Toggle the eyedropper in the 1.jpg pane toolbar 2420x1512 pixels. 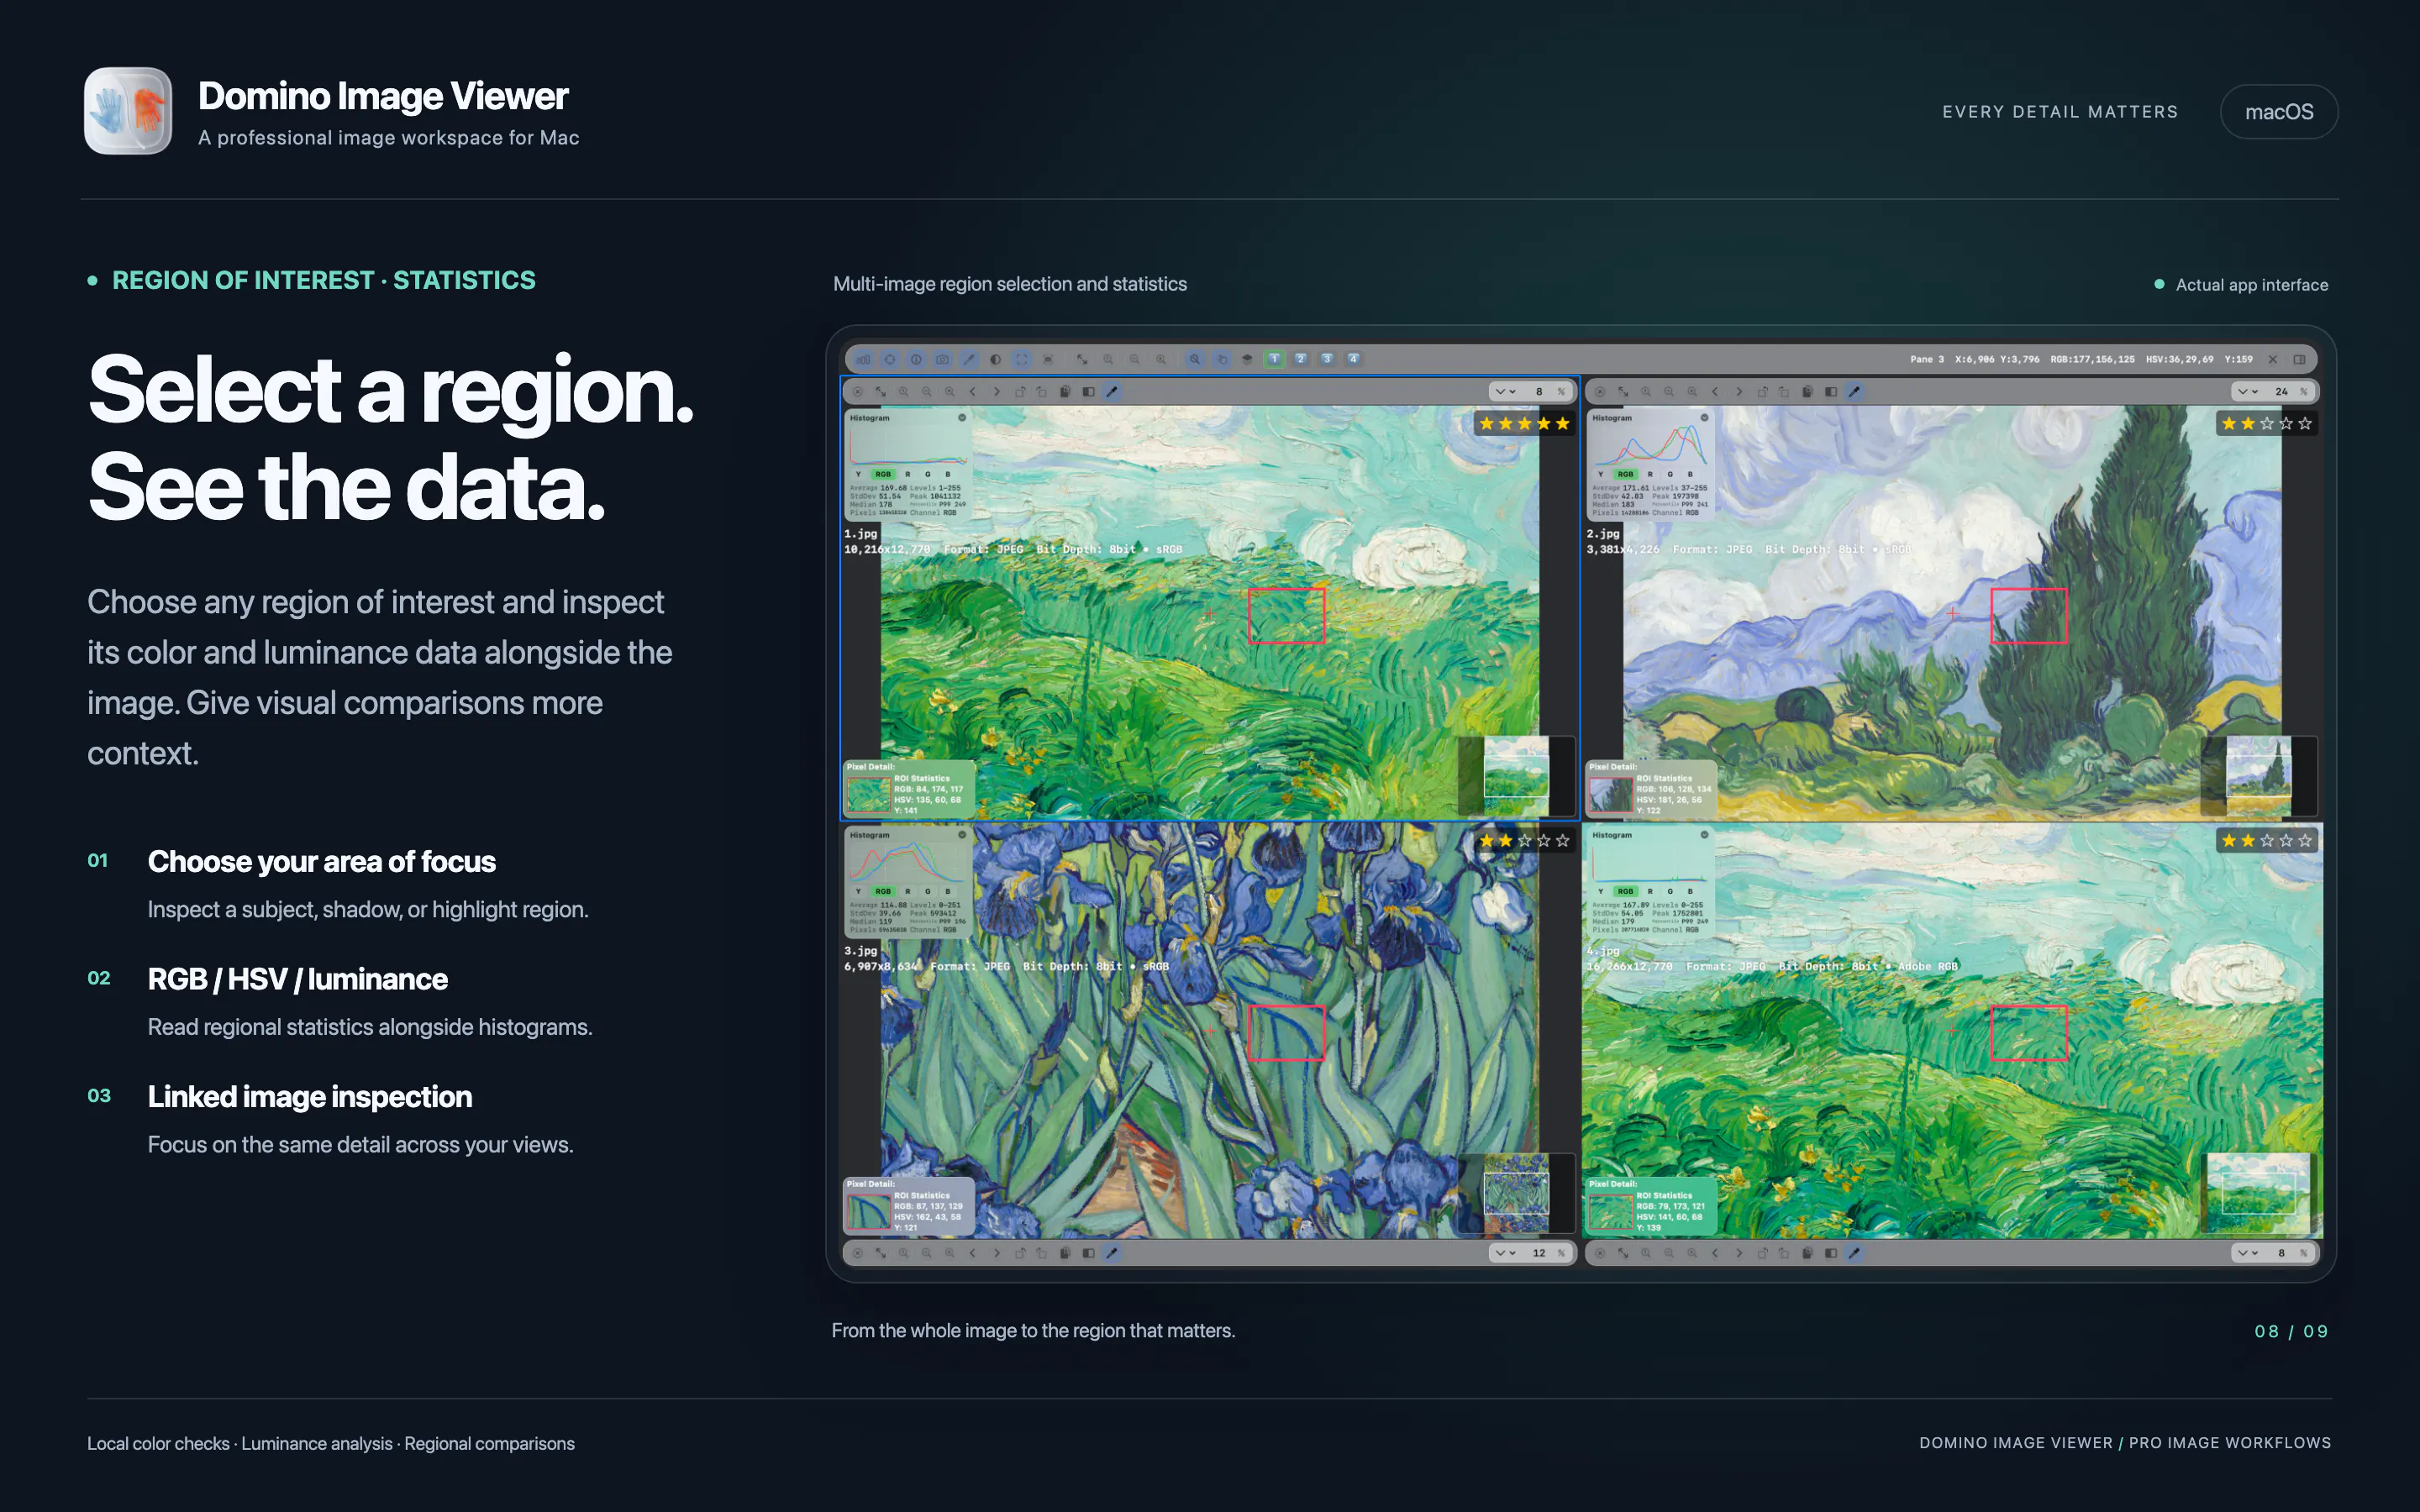[1112, 392]
